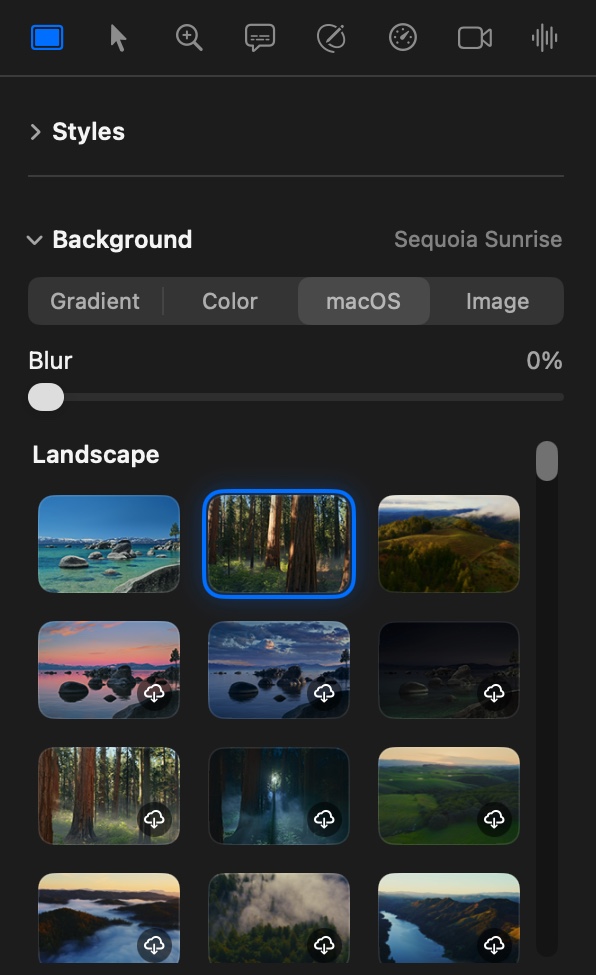
Task: Open the speed gauge icon
Action: pyautogui.click(x=403, y=38)
